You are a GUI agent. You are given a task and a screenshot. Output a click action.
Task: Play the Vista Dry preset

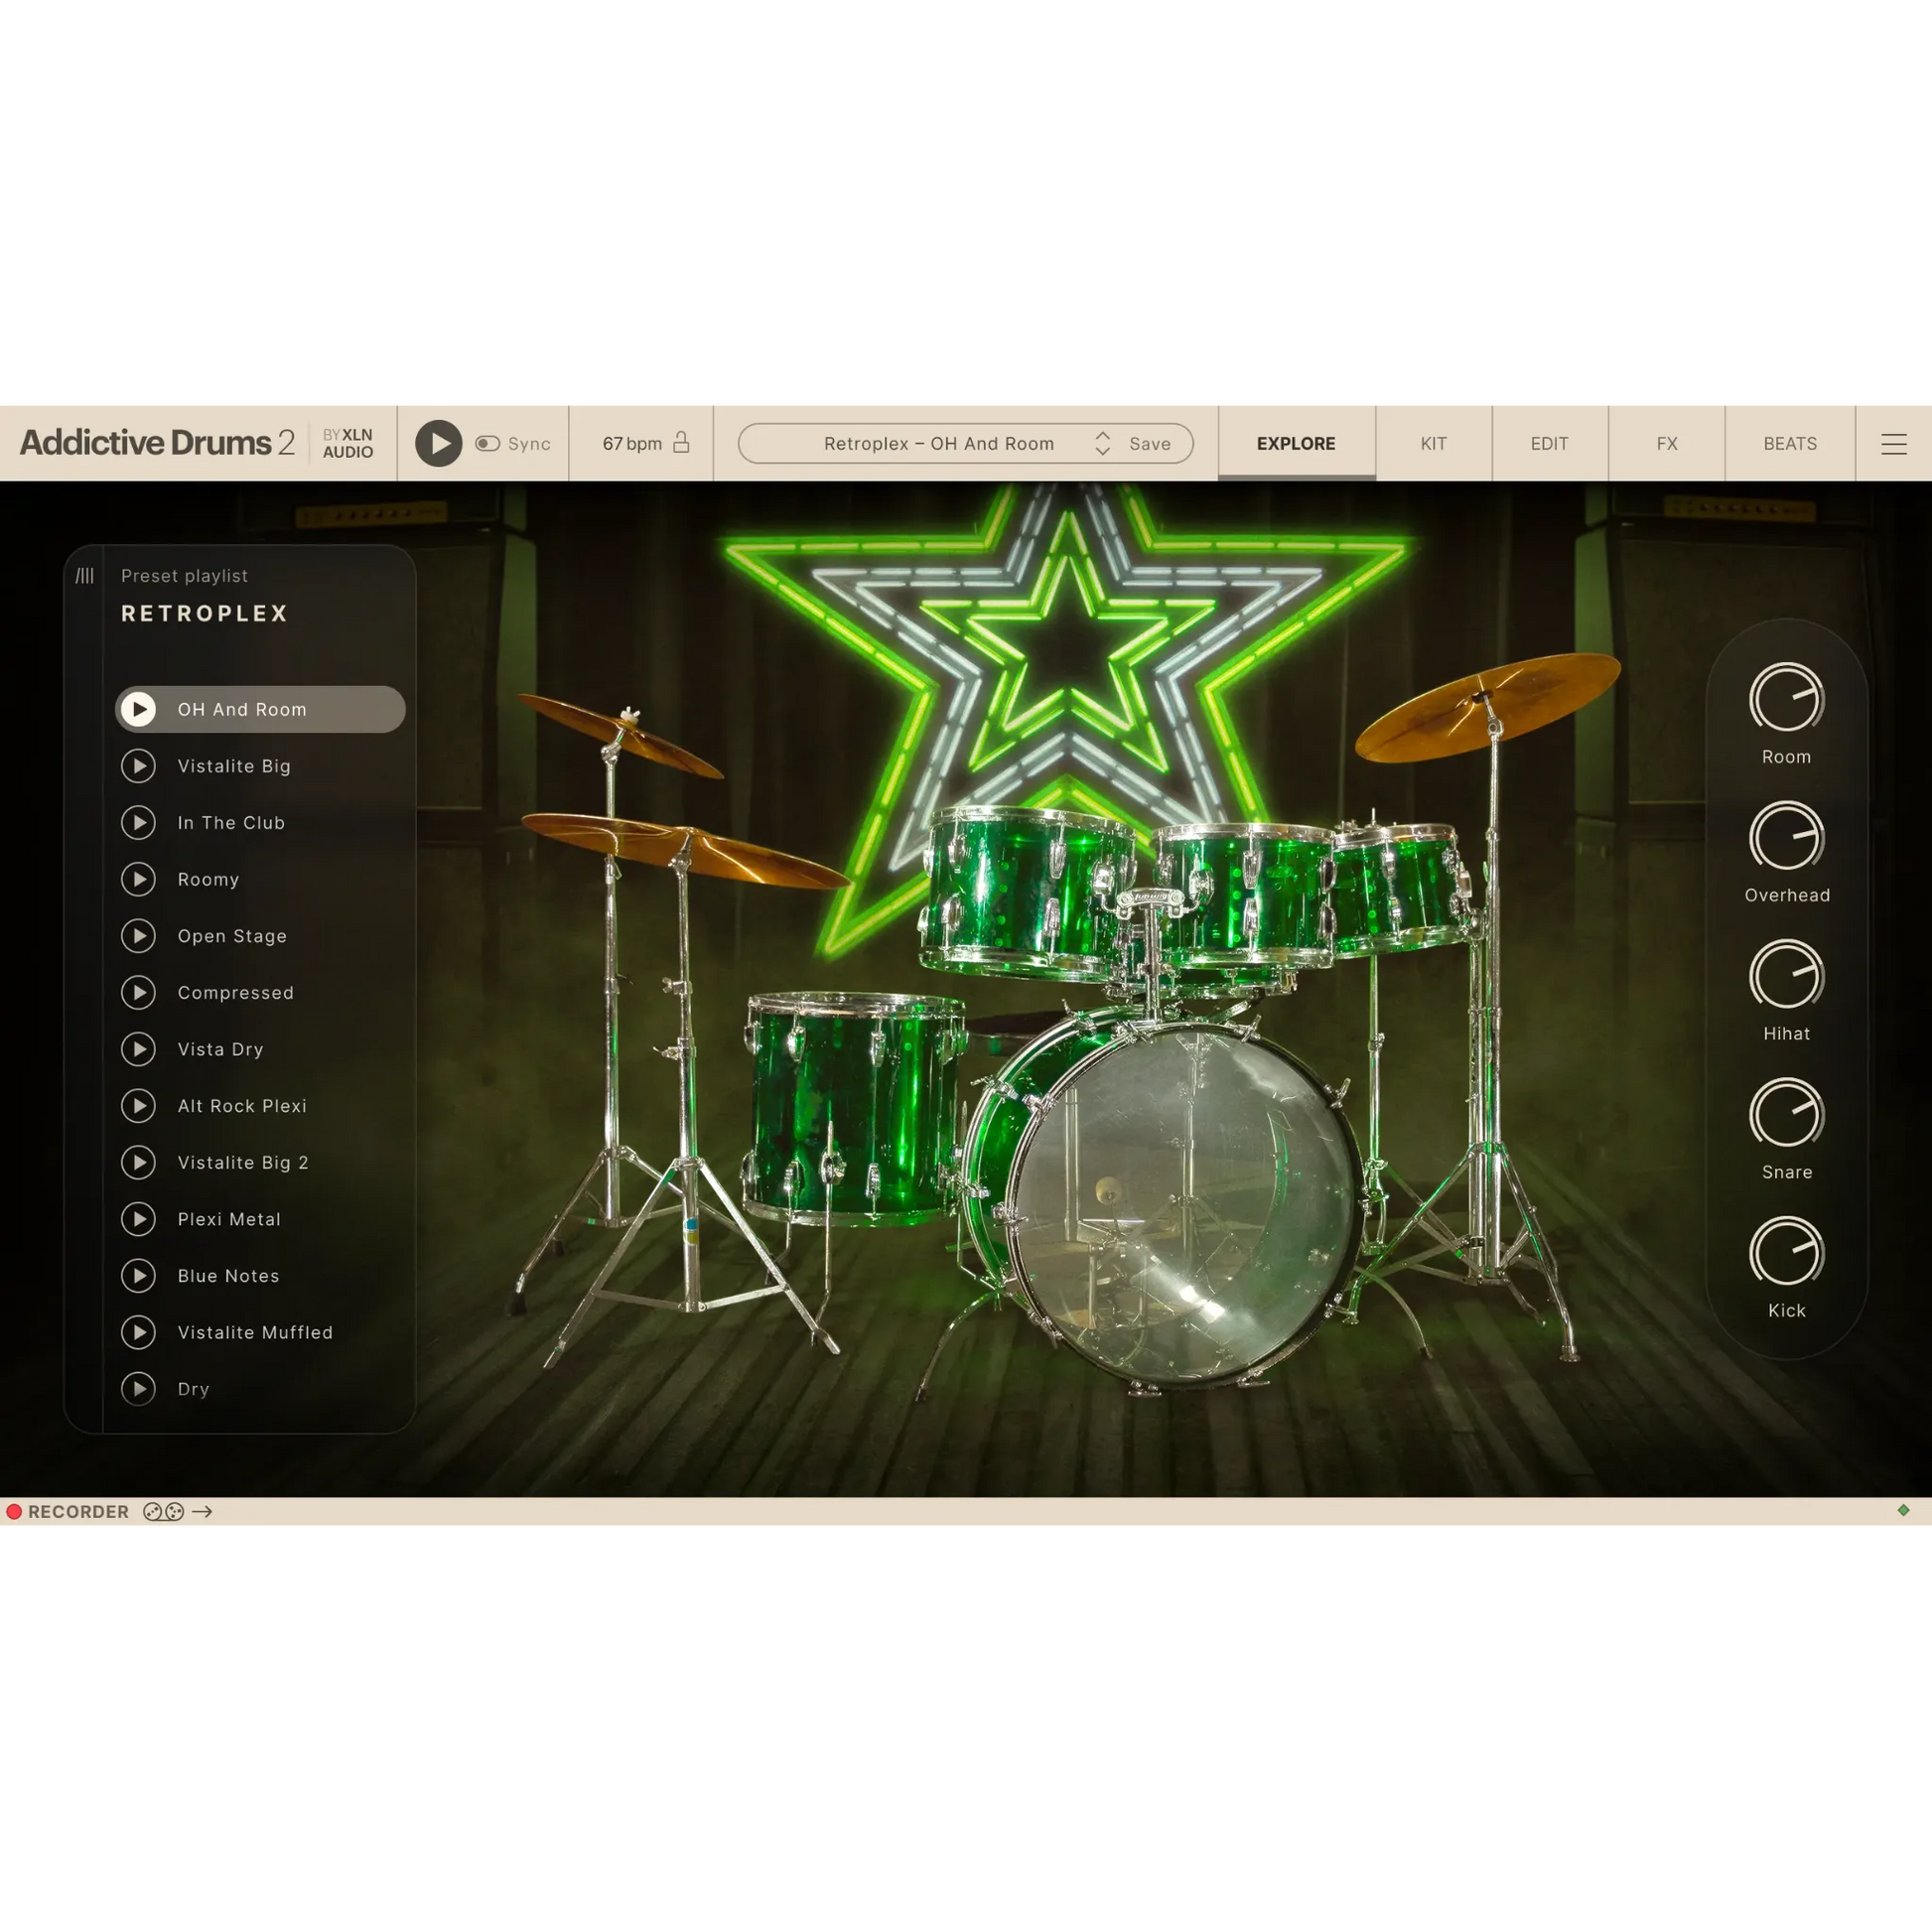click(139, 1049)
